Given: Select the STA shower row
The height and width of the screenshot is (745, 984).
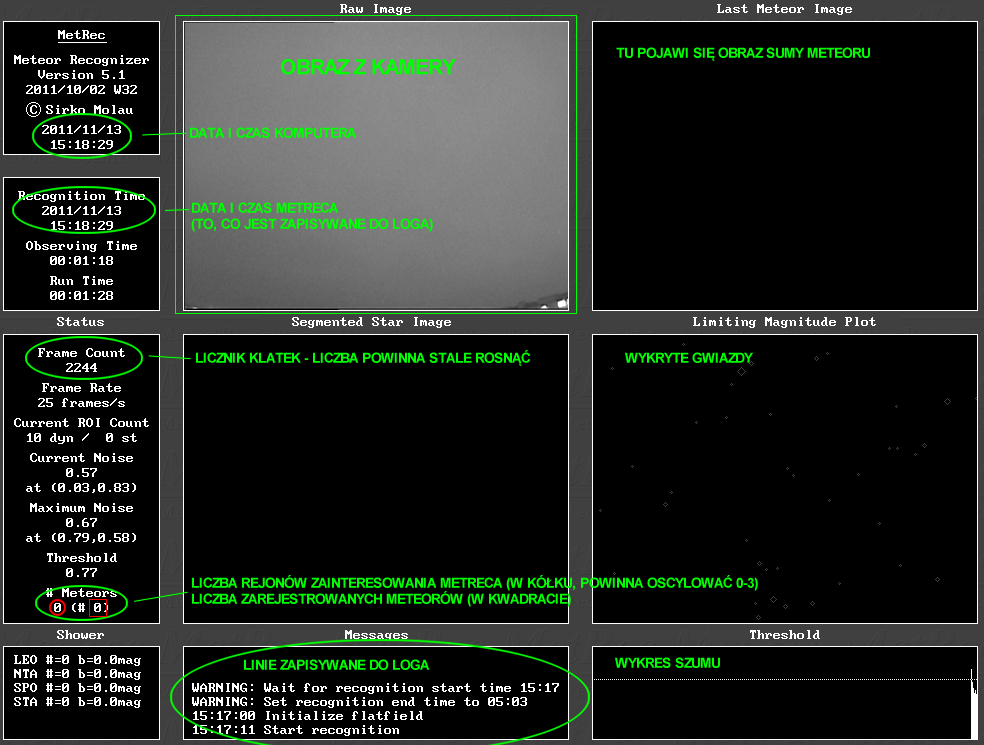Looking at the screenshot, I should click(77, 702).
